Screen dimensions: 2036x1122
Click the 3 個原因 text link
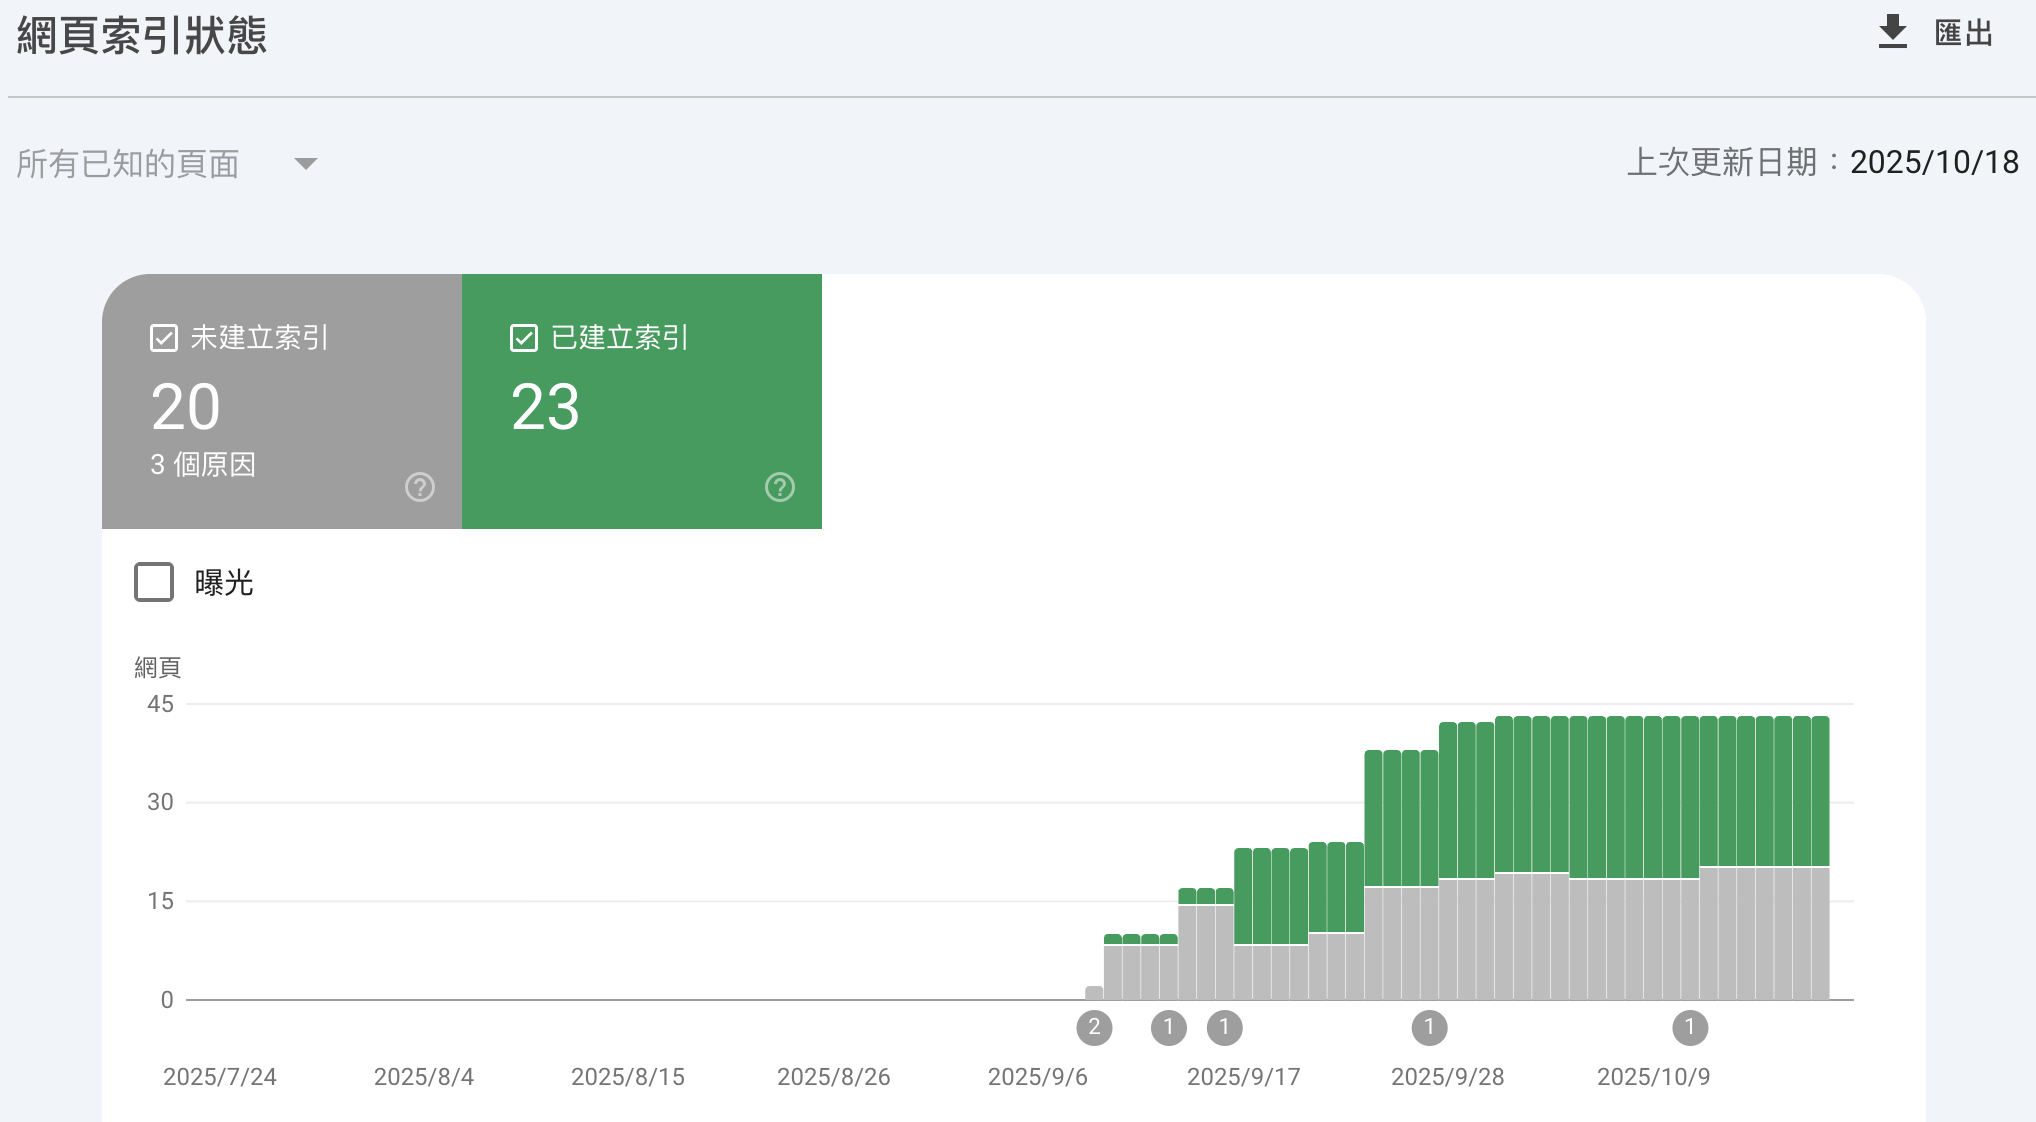(203, 465)
